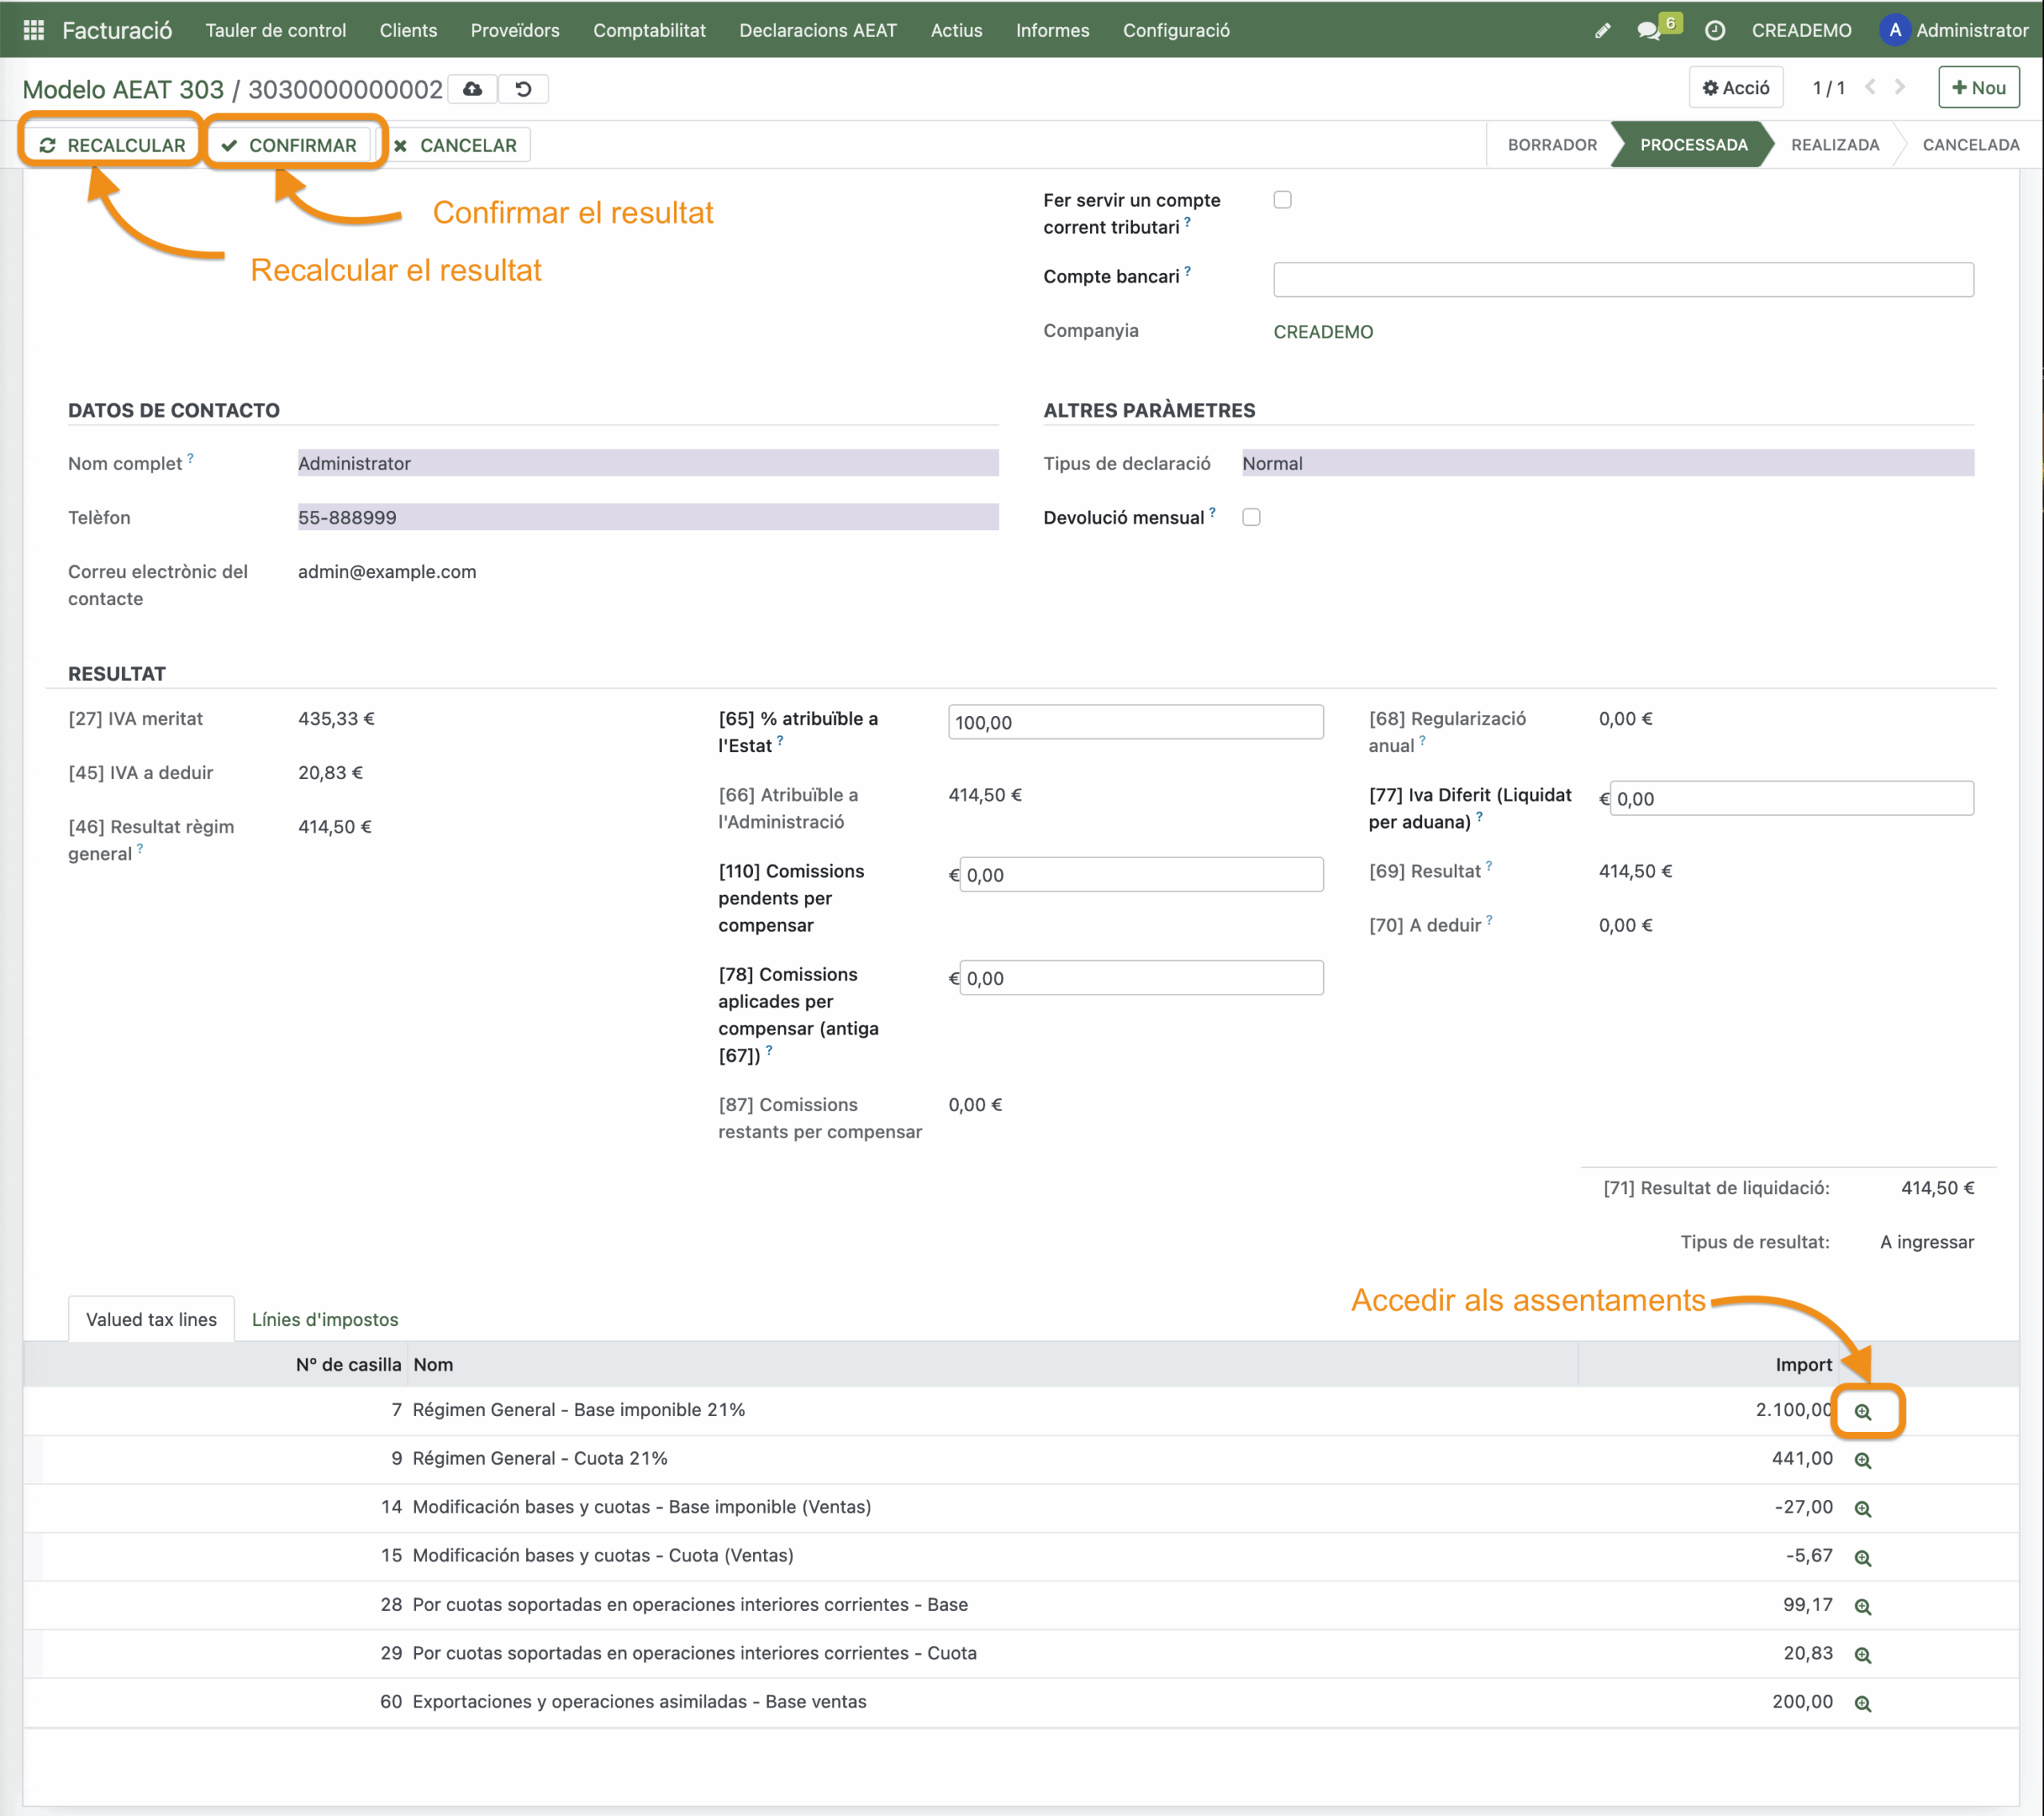
Task: Open the conversations chat bubble icon
Action: click(1649, 30)
